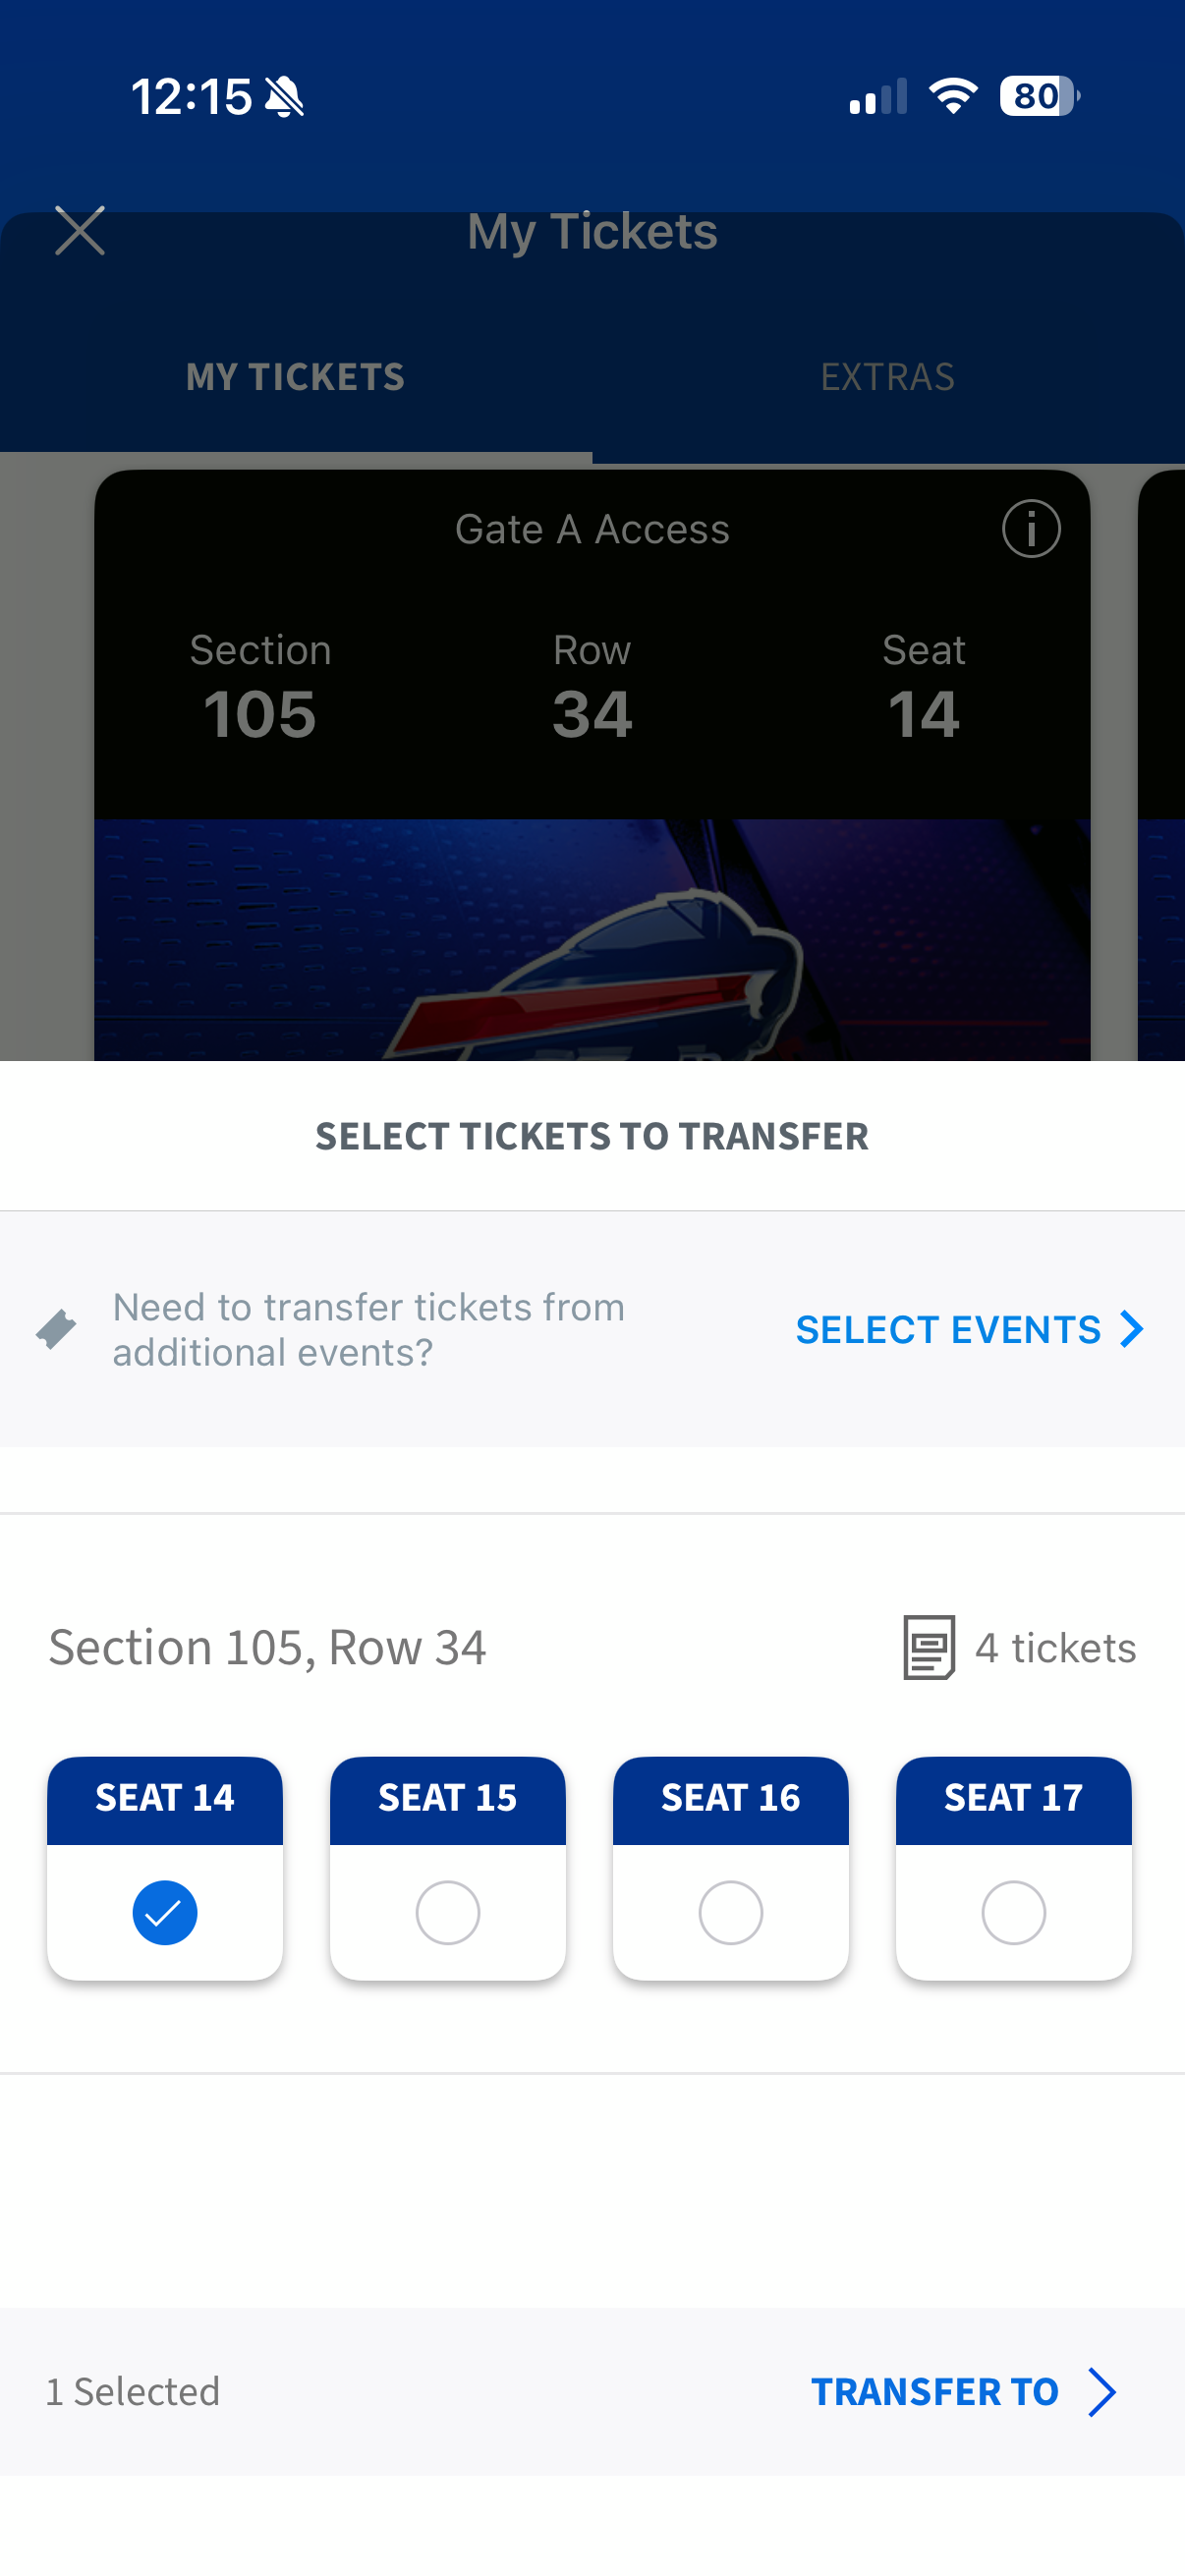The height and width of the screenshot is (2576, 1185).
Task: Select the Seat 15 ticket circle
Action: (448, 1912)
